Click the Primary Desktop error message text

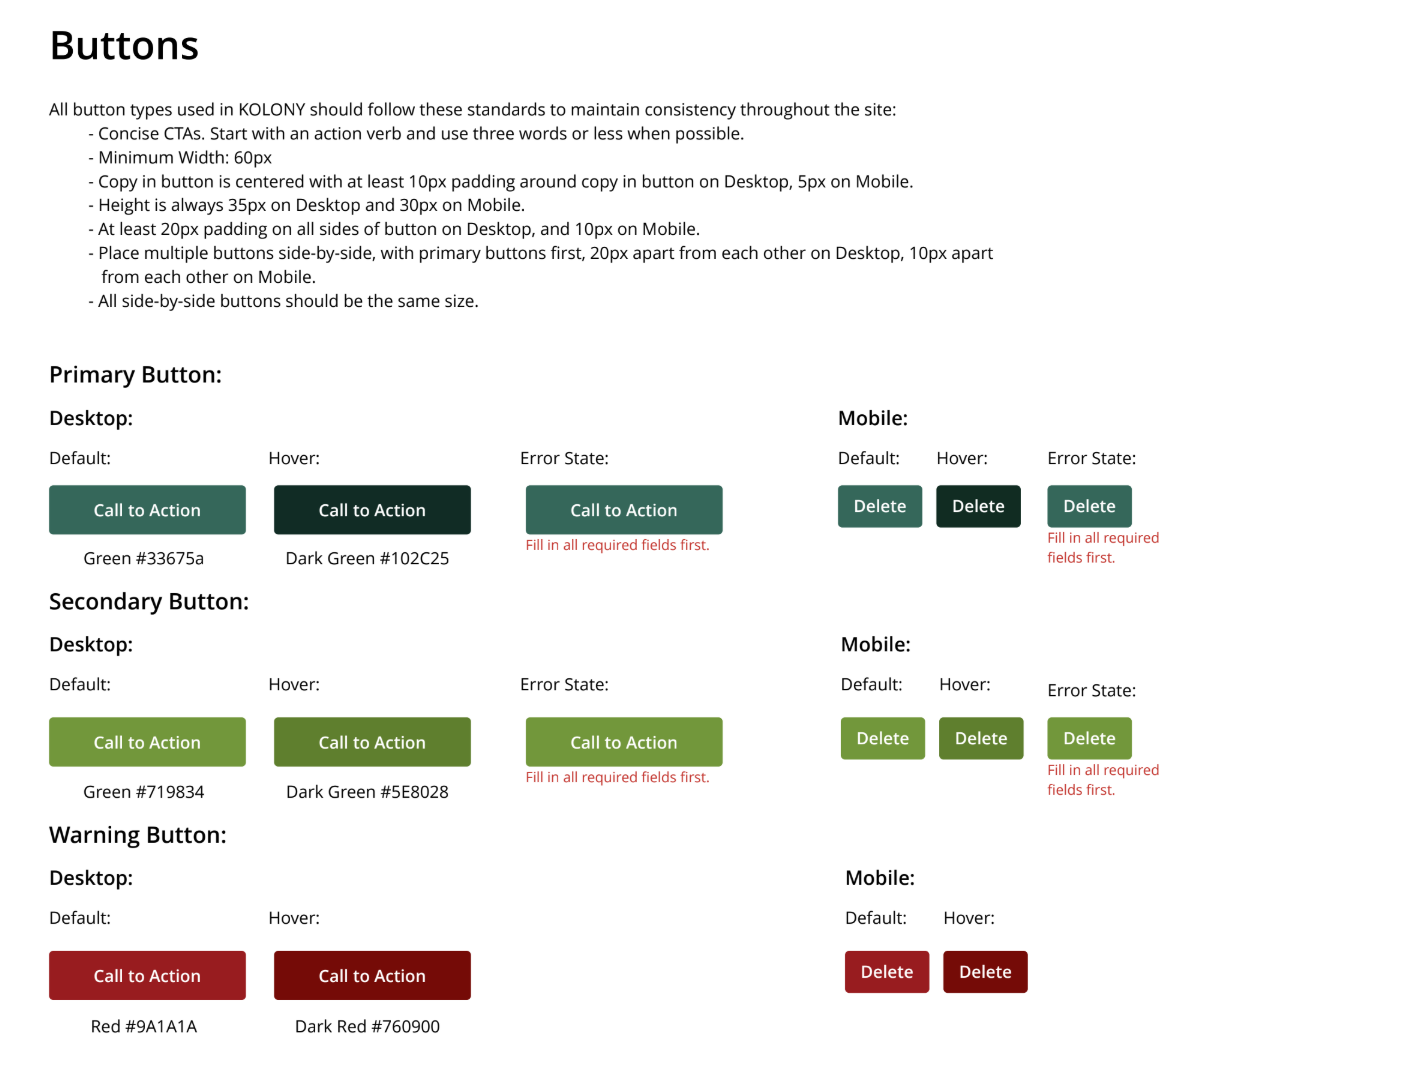pyautogui.click(x=617, y=545)
